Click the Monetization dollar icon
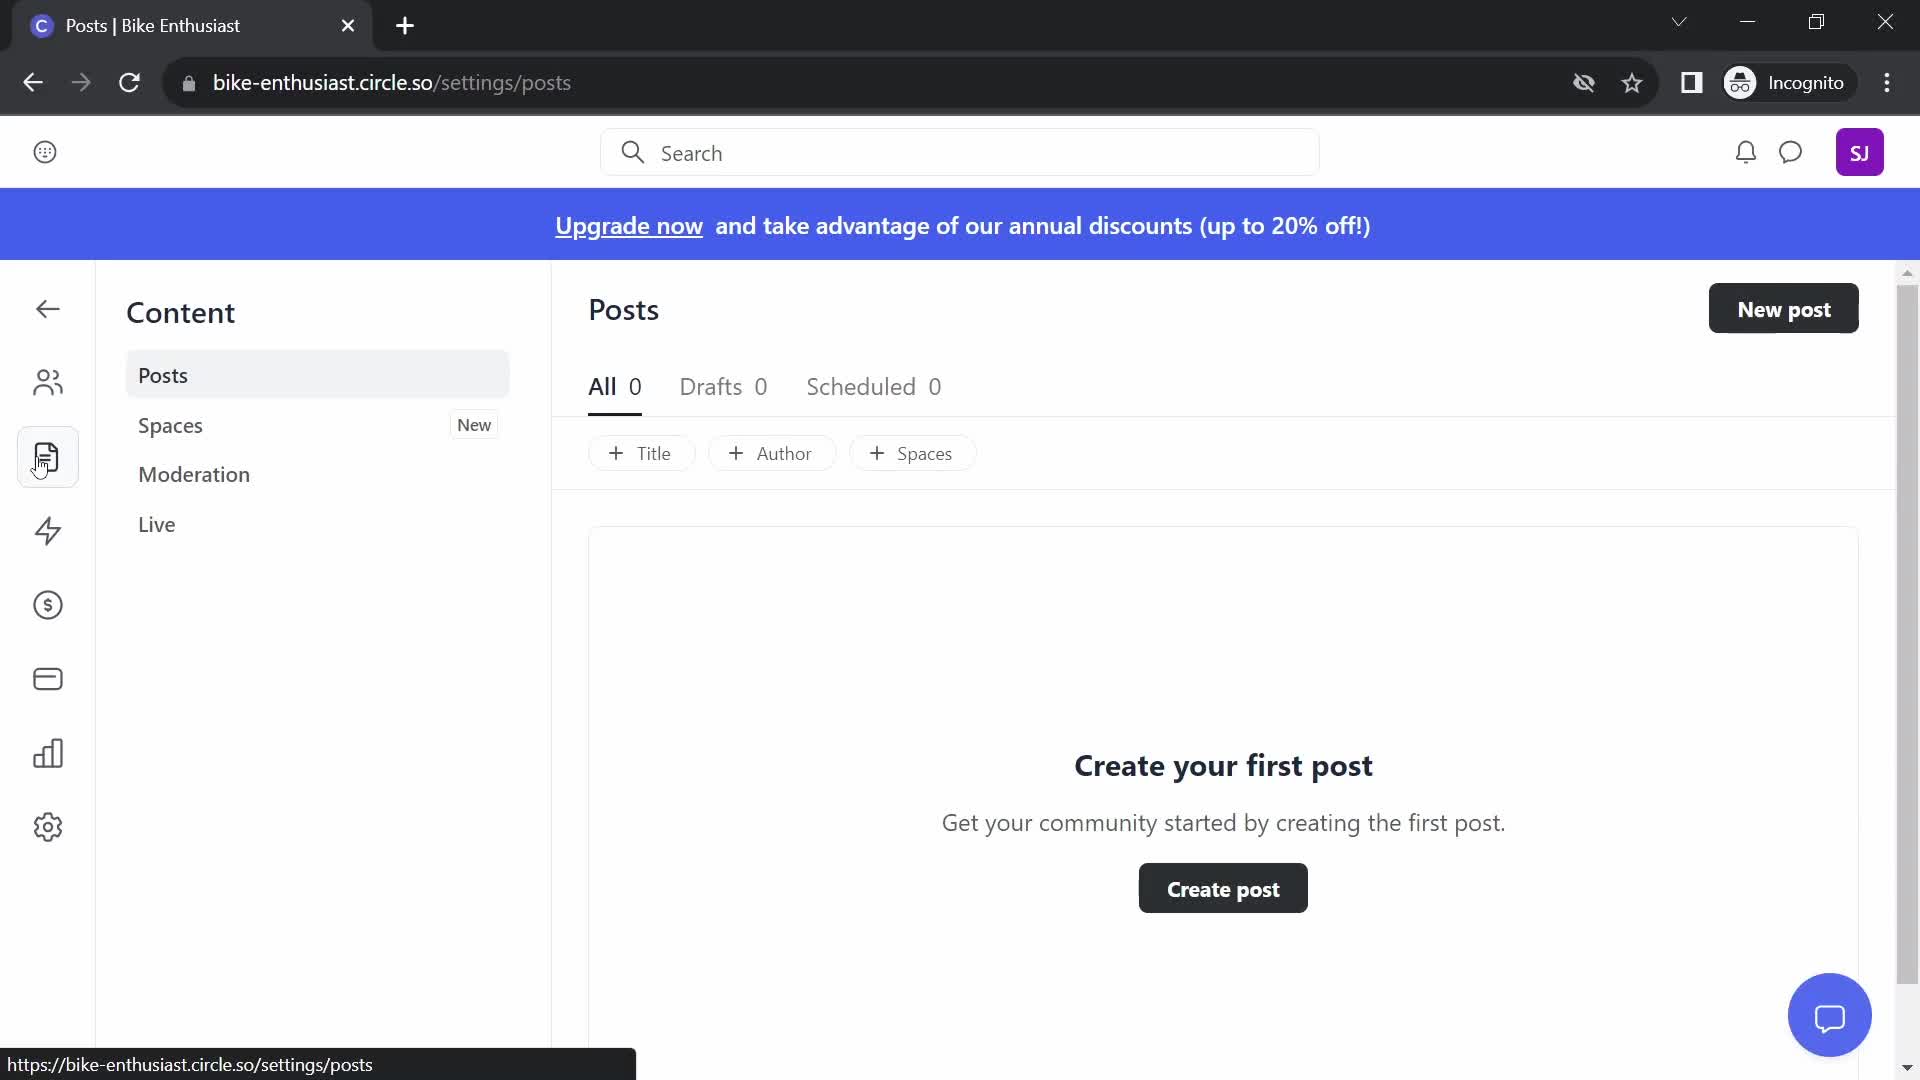Image resolution: width=1920 pixels, height=1080 pixels. [47, 605]
